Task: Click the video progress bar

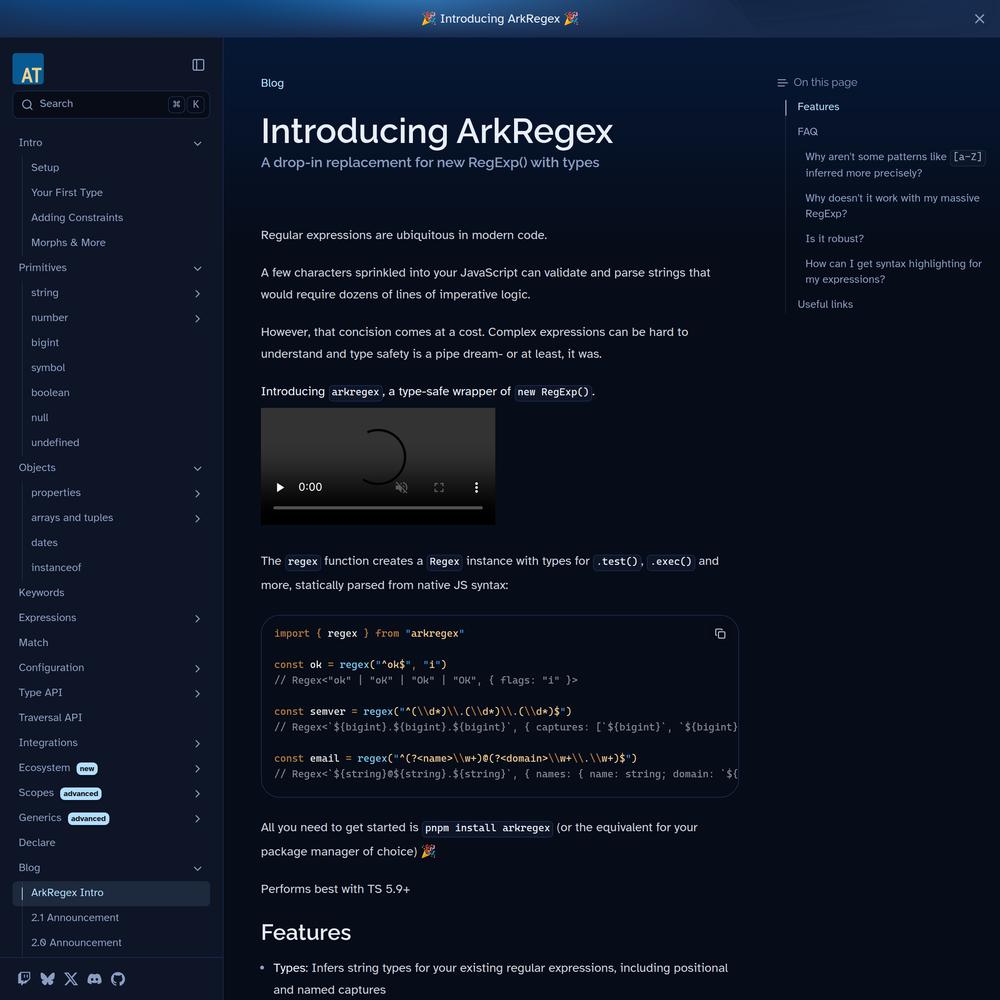Action: click(378, 508)
